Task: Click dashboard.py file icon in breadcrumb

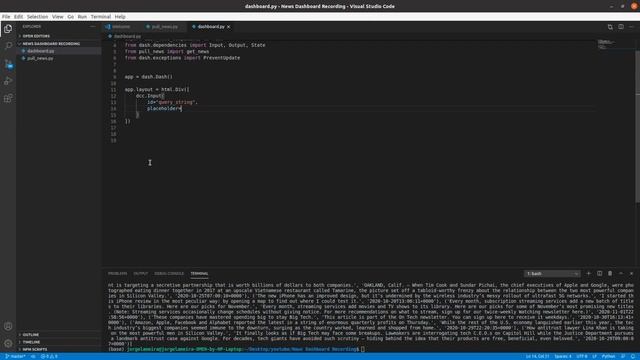Action: click(x=110, y=36)
